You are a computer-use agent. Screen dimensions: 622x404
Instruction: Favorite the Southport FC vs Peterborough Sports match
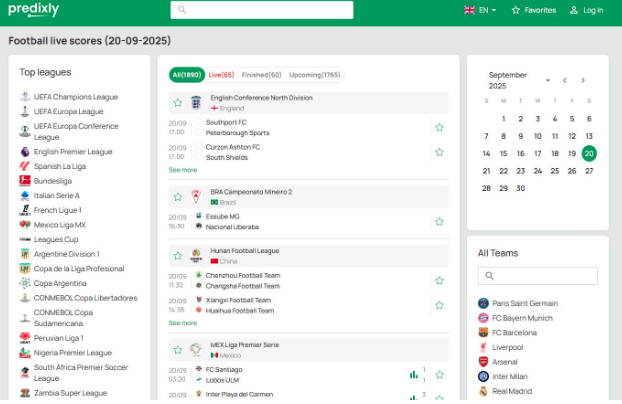click(x=439, y=127)
